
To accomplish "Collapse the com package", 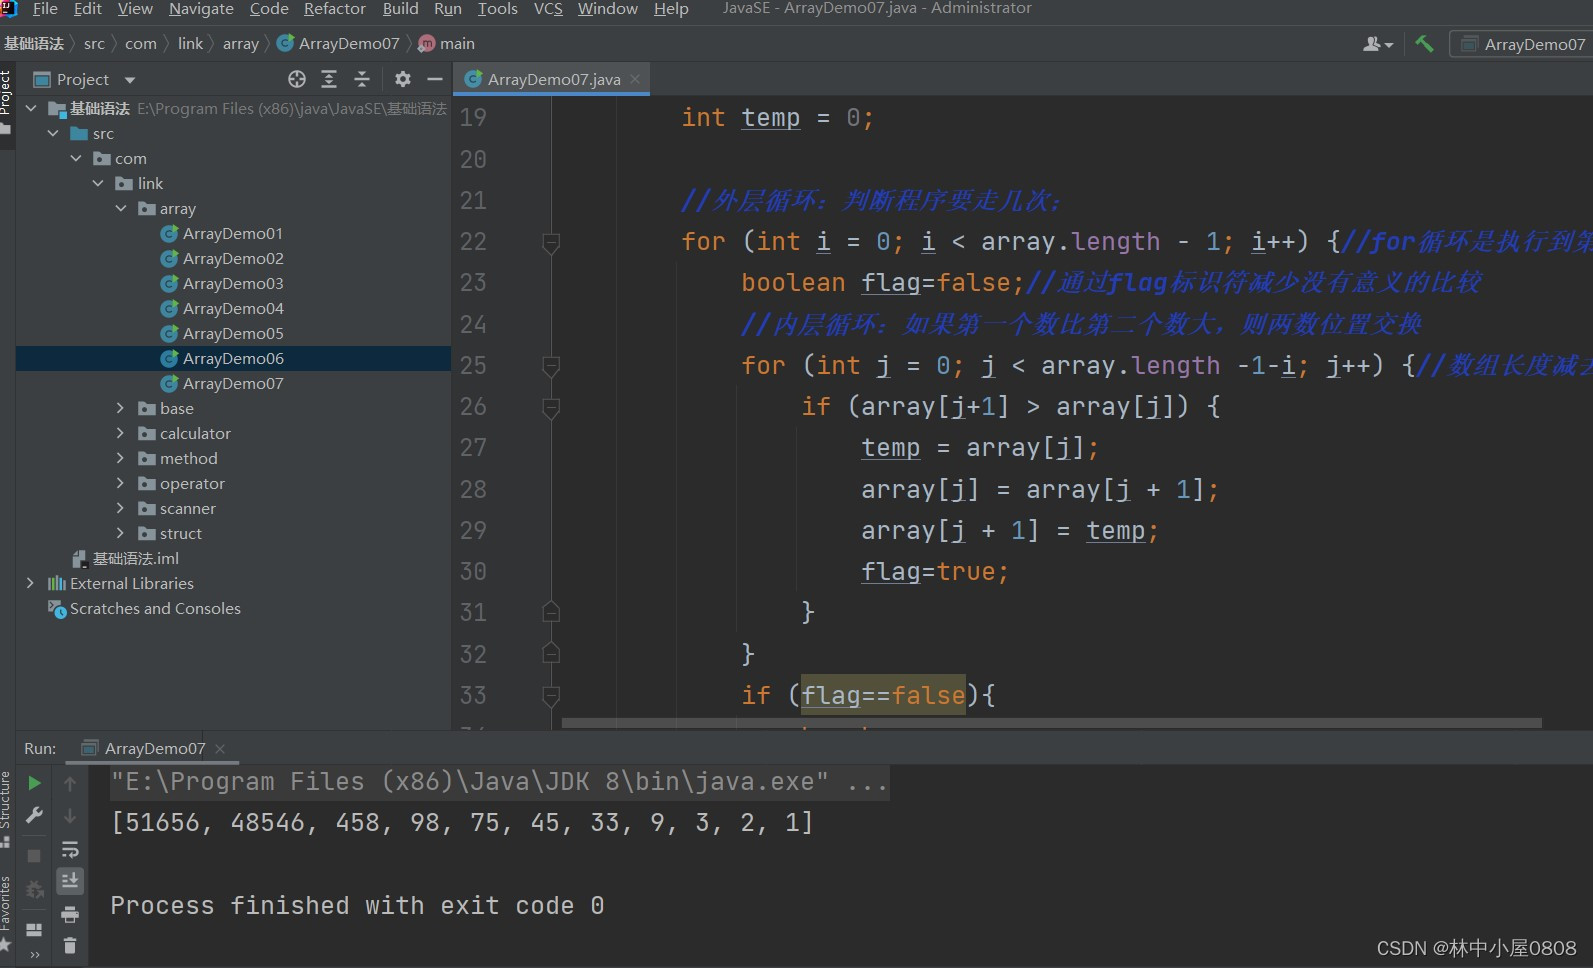I will click(x=76, y=158).
